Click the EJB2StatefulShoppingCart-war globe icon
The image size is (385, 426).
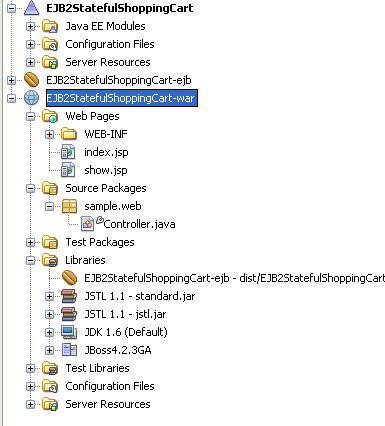32,98
